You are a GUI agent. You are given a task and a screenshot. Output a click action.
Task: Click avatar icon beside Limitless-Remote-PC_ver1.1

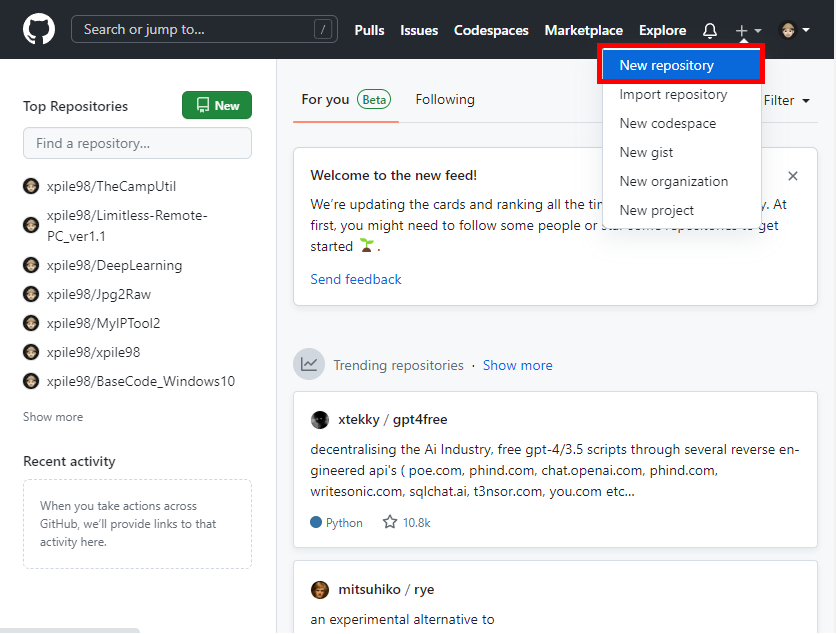click(x=31, y=226)
